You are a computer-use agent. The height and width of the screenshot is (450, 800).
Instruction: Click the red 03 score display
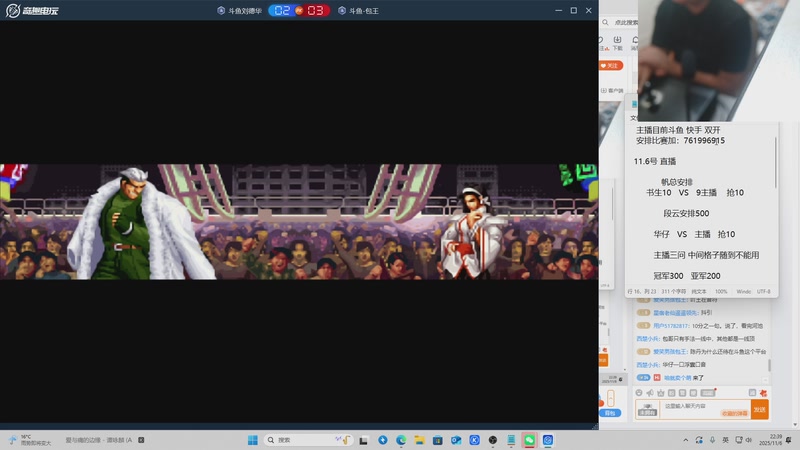(315, 10)
